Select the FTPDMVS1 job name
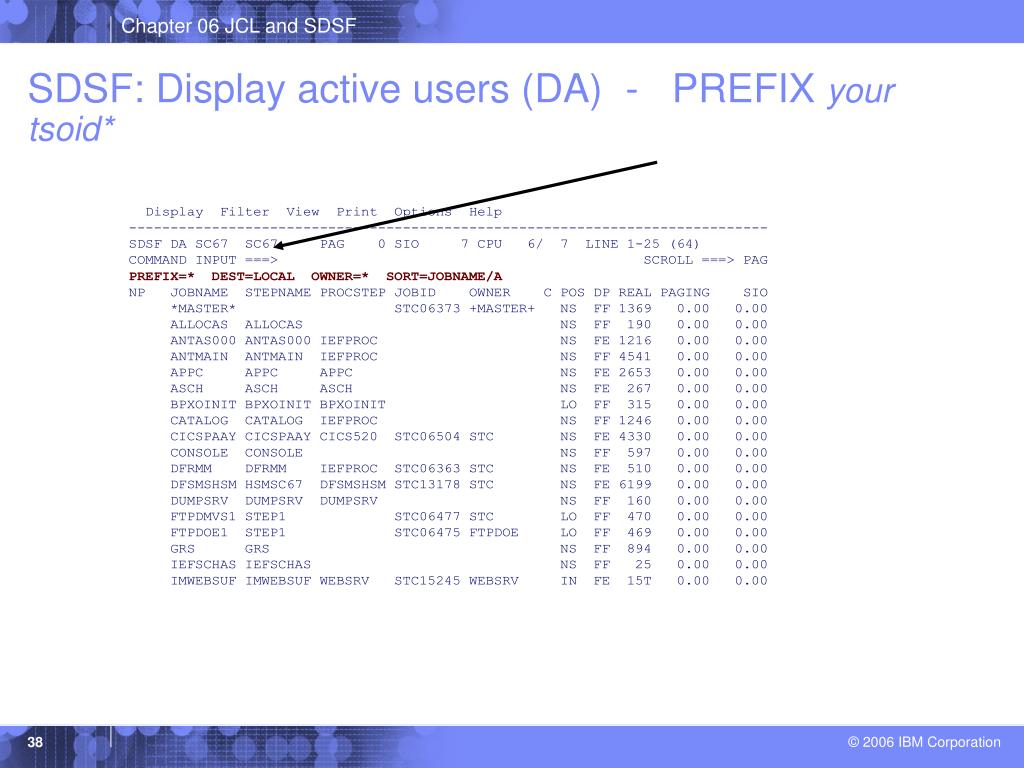 point(203,517)
